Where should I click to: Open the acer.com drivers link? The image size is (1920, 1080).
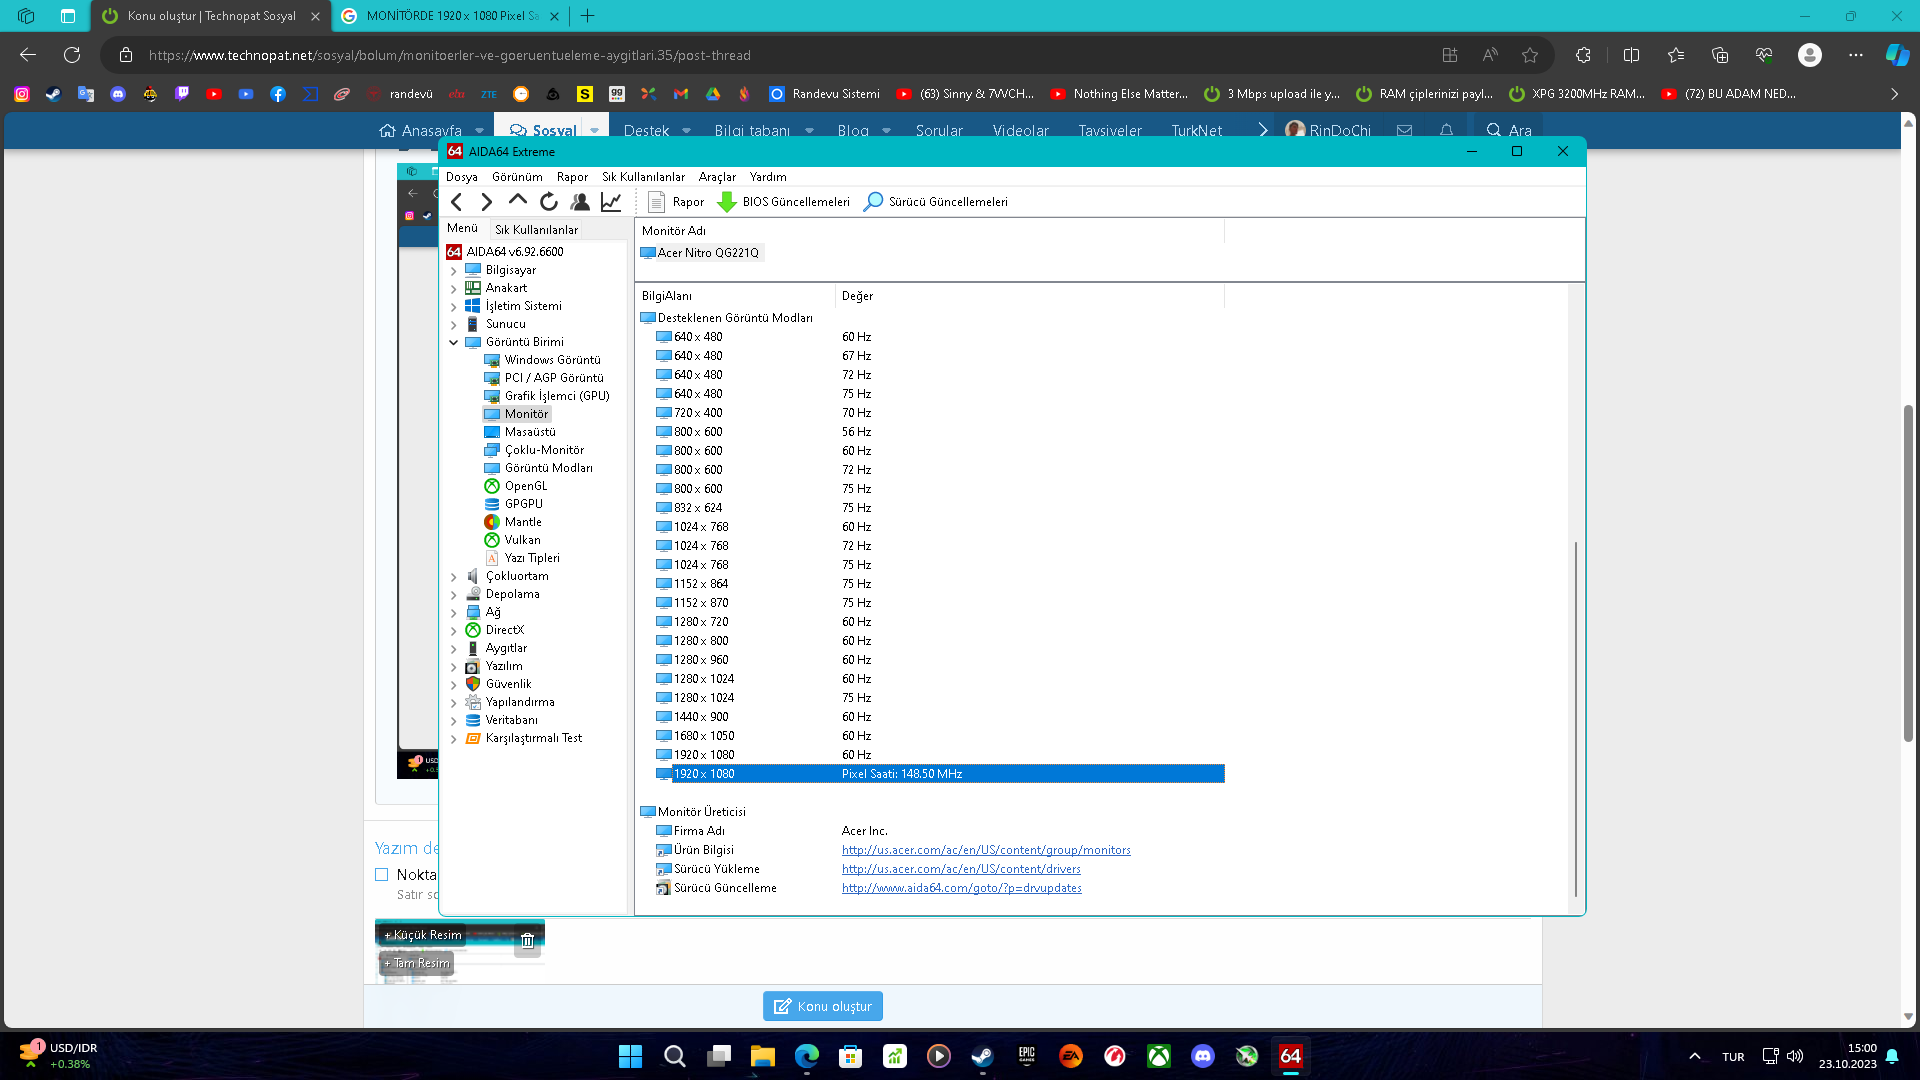961,869
